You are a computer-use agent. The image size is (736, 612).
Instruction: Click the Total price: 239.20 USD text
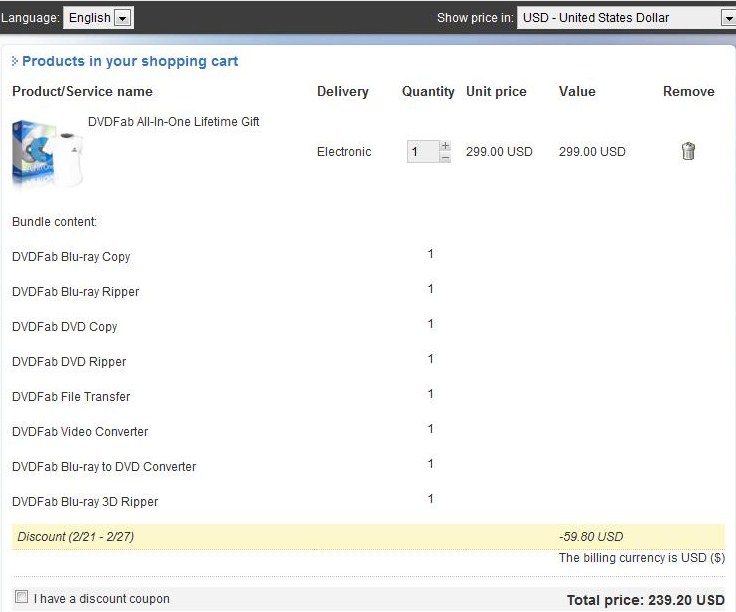pyautogui.click(x=646, y=600)
